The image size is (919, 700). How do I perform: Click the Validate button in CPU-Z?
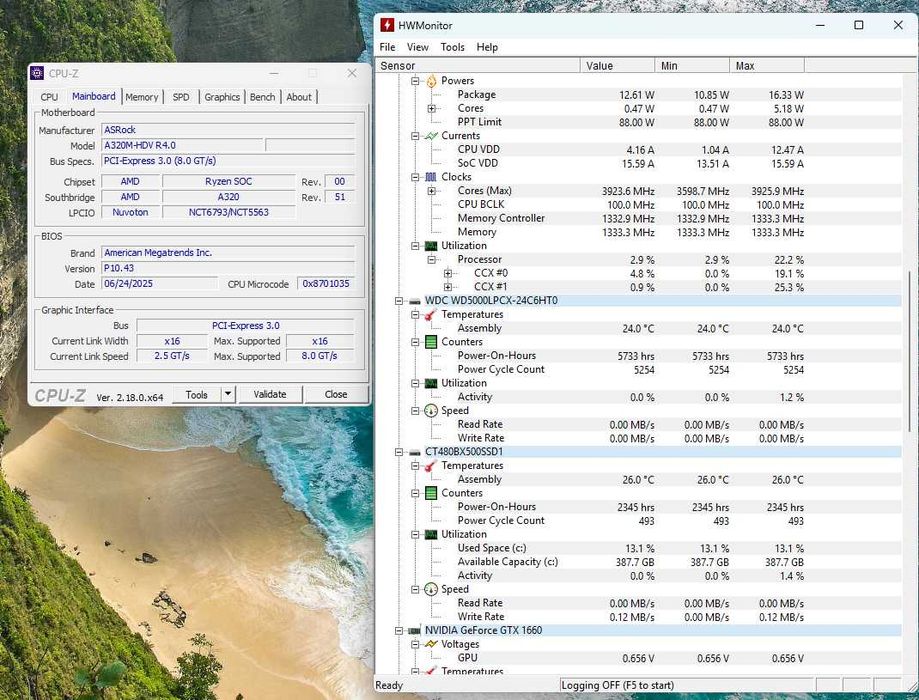[x=270, y=395]
